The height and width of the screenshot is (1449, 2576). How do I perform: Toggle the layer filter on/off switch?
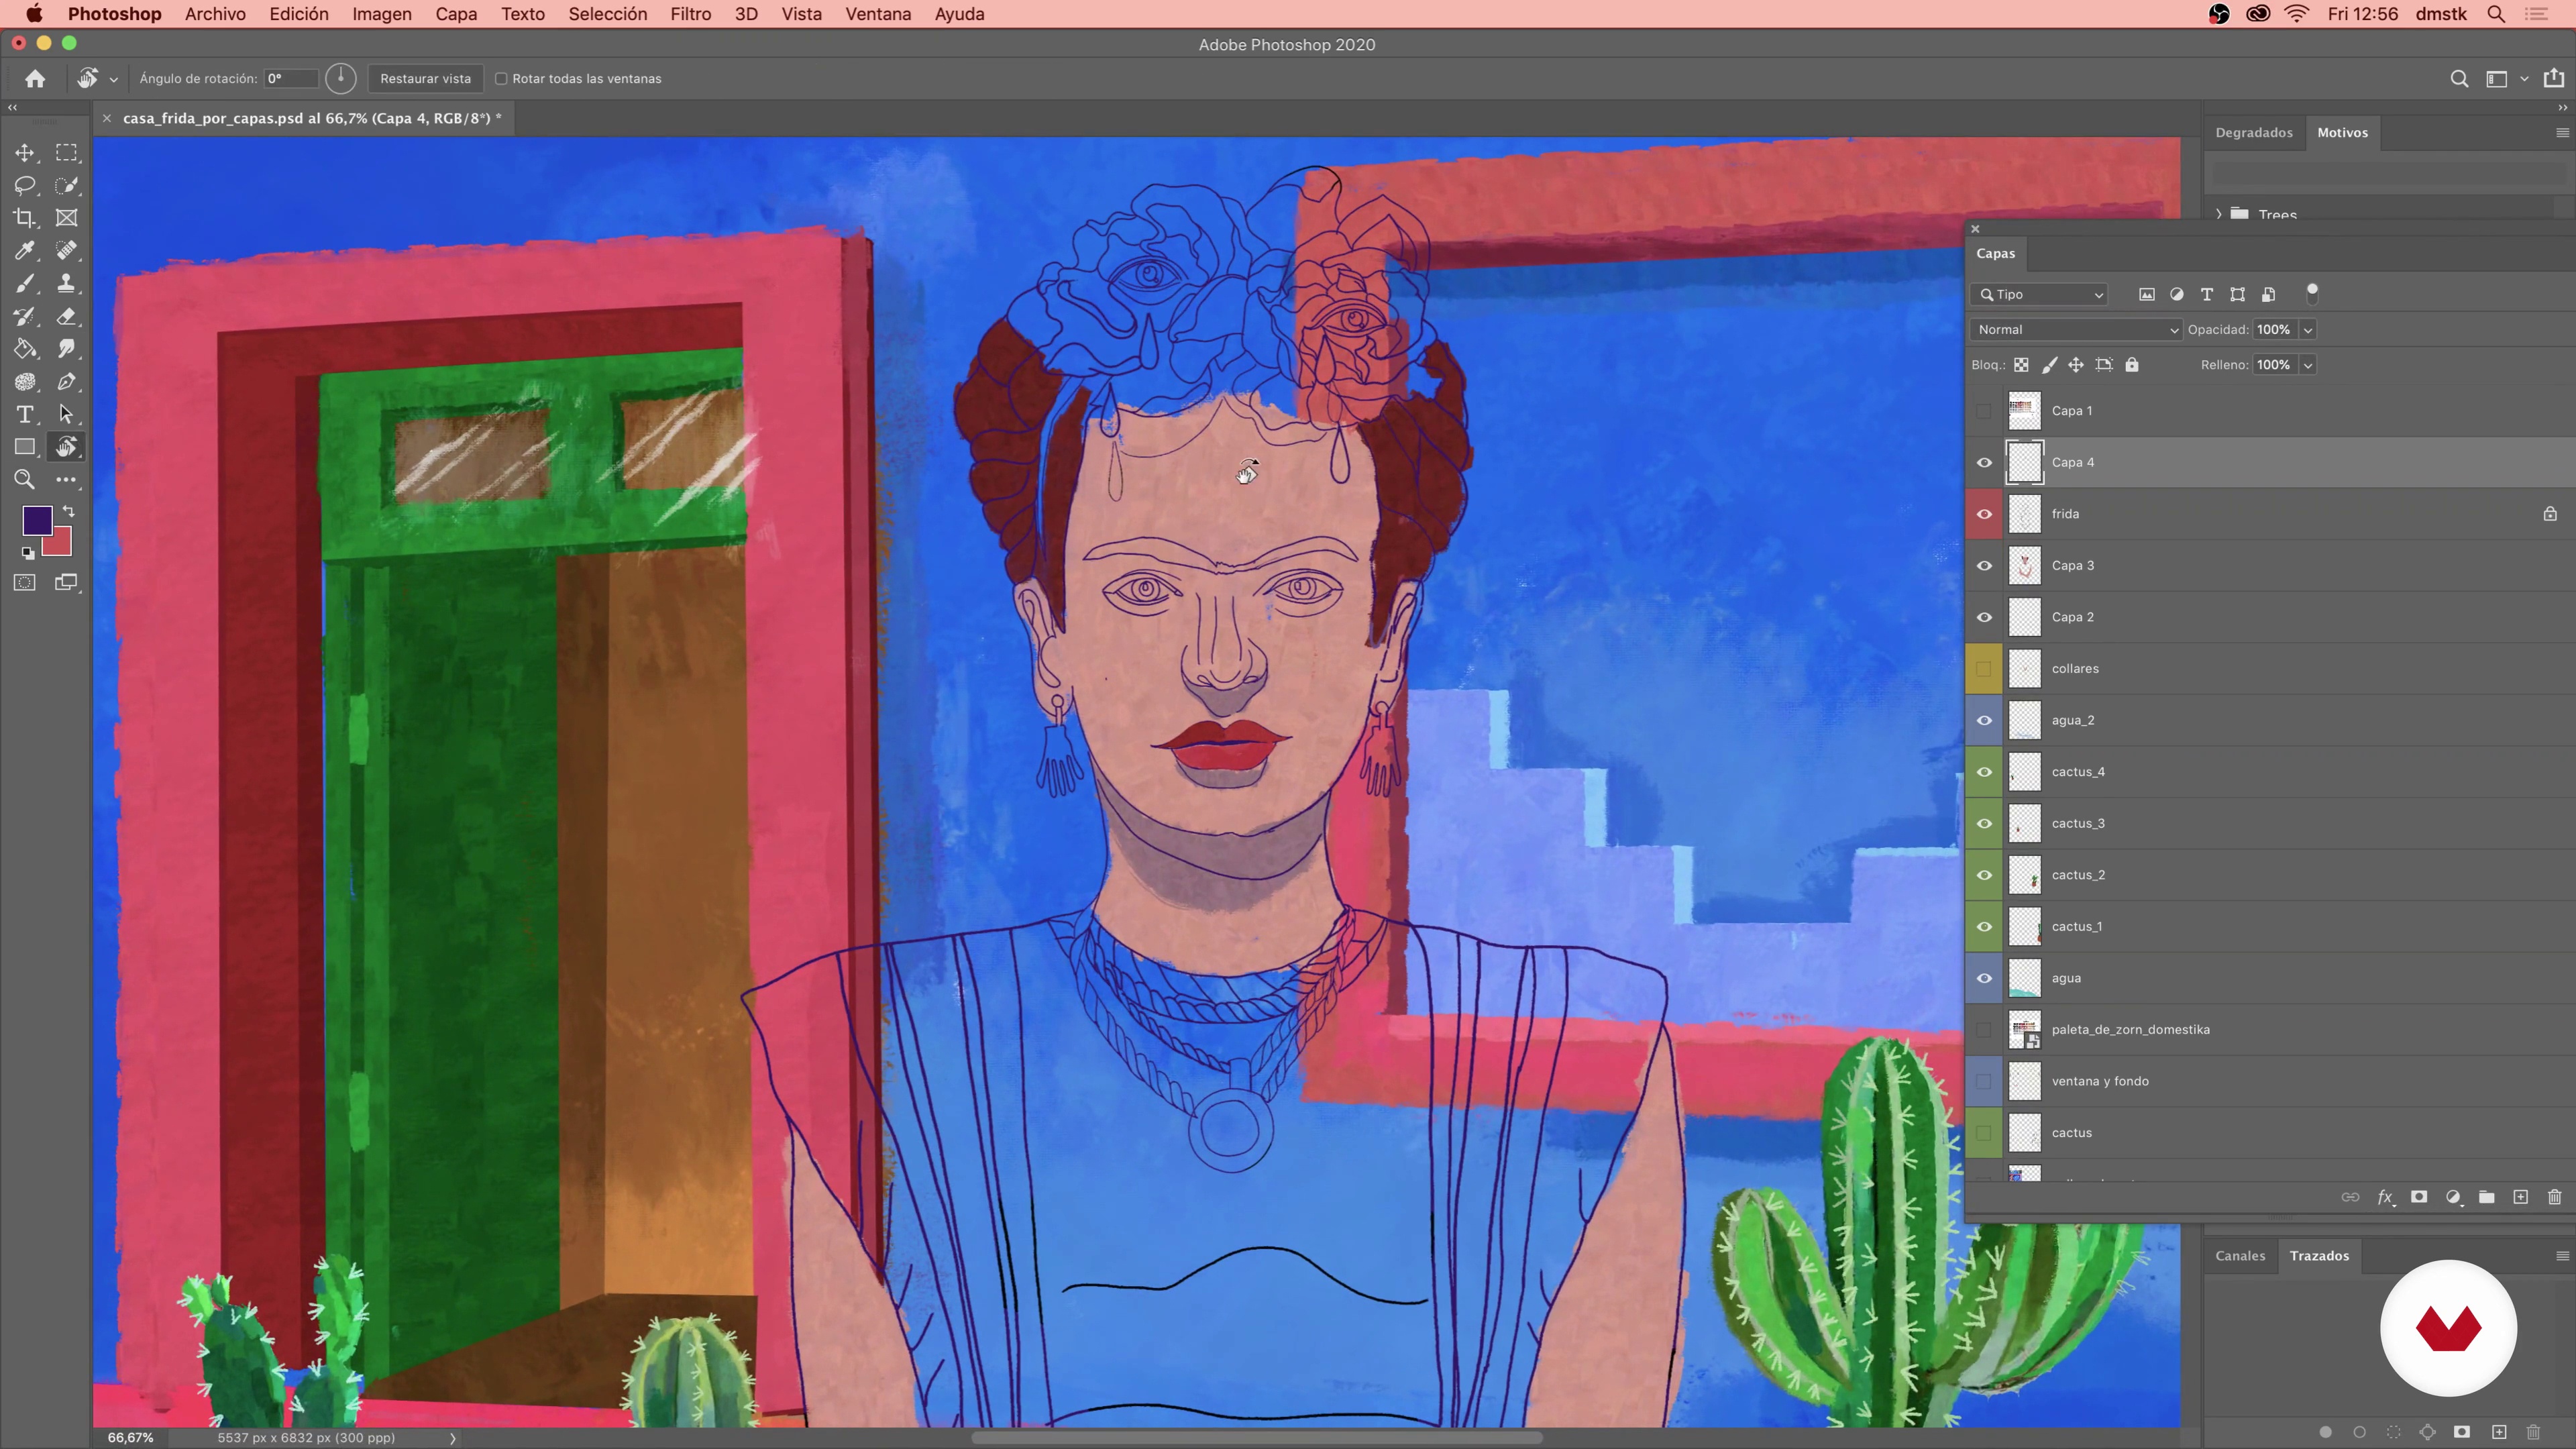(x=2312, y=294)
